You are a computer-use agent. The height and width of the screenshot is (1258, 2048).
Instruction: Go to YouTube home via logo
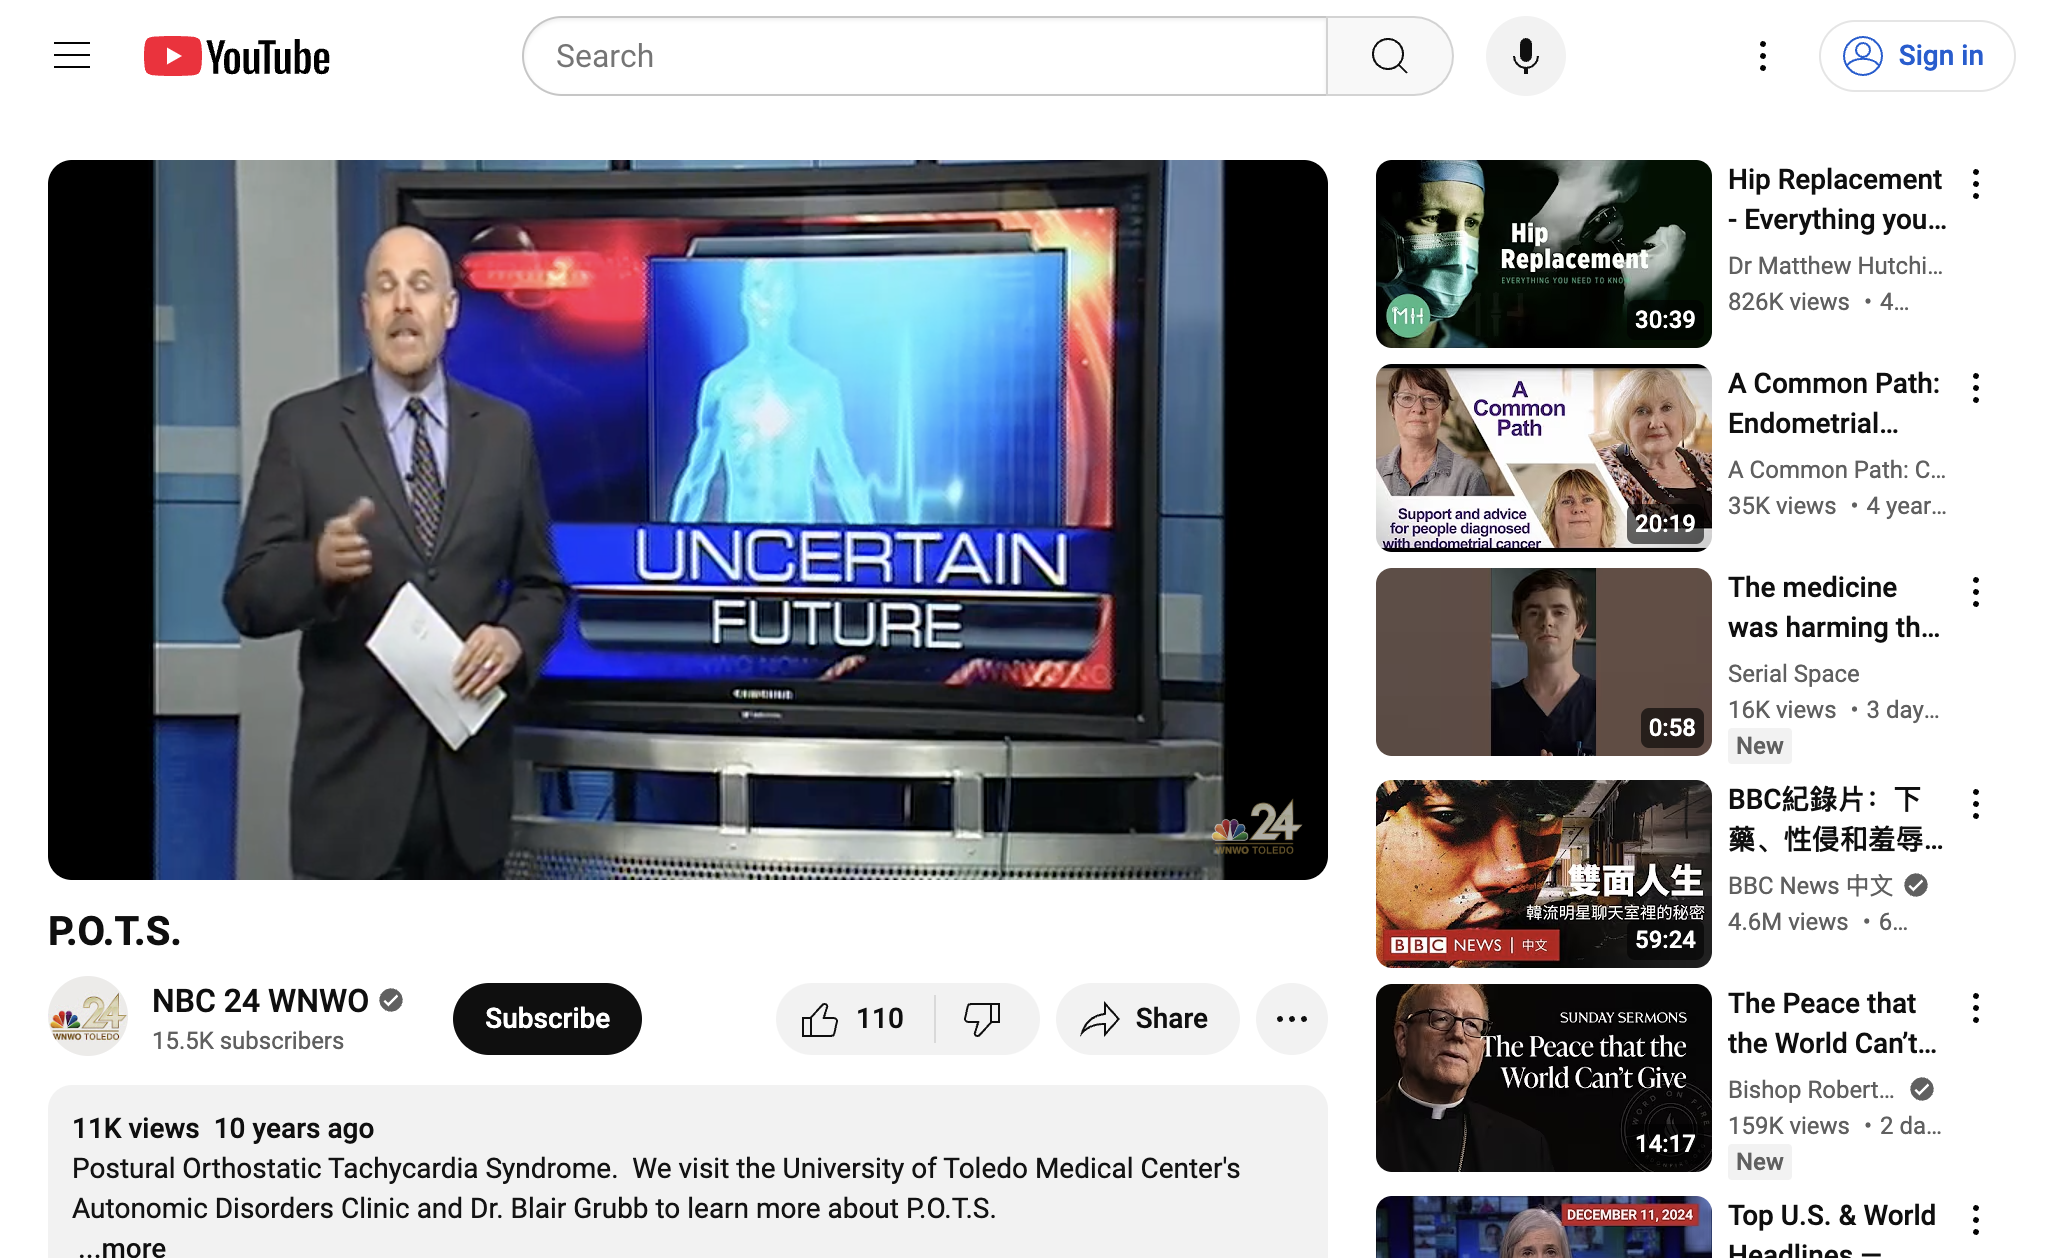coord(237,57)
